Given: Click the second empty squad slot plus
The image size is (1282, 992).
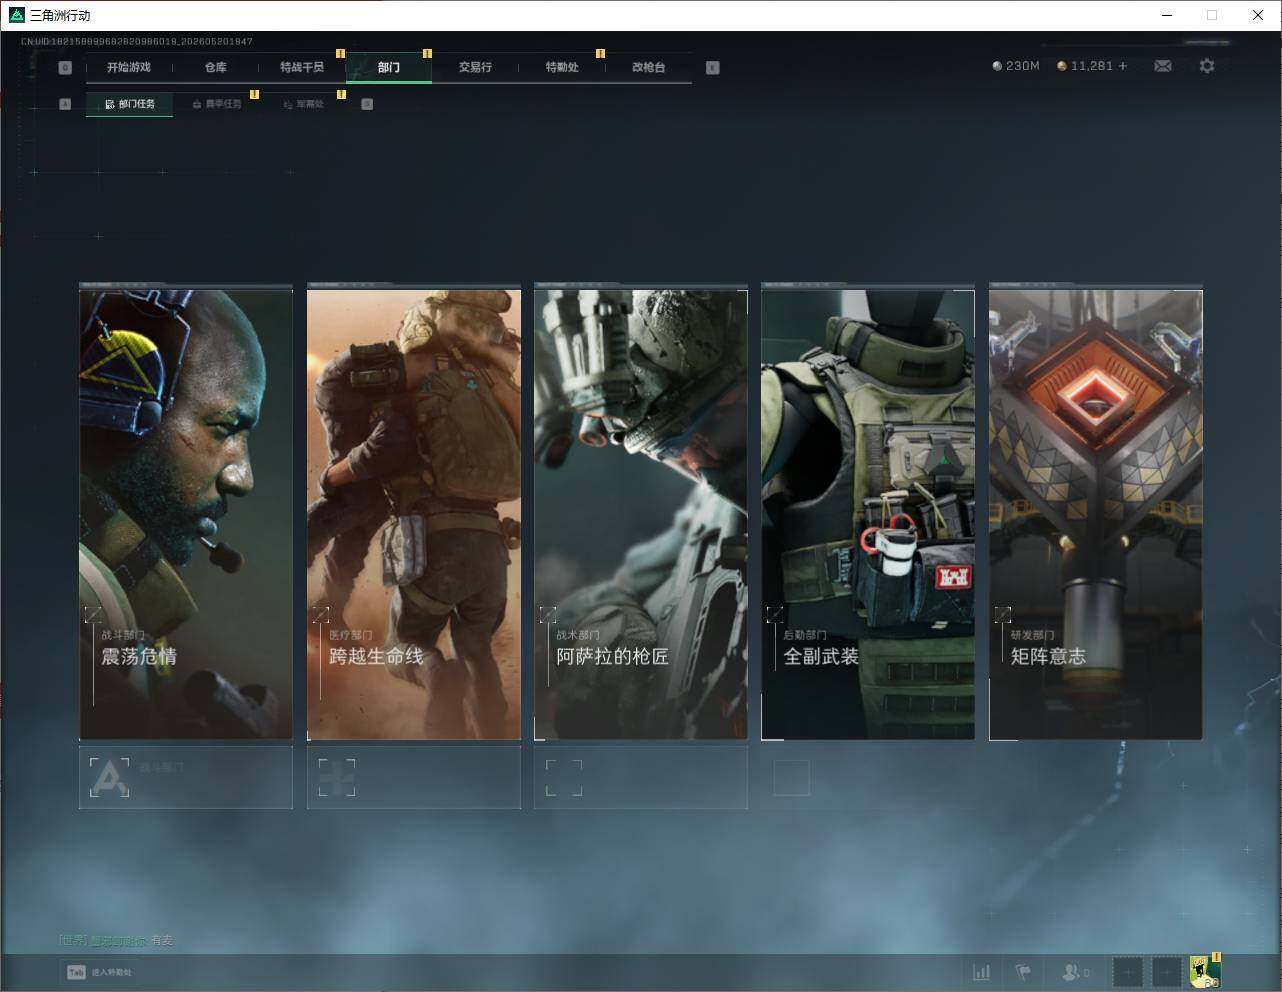Looking at the screenshot, I should (x=1166, y=972).
